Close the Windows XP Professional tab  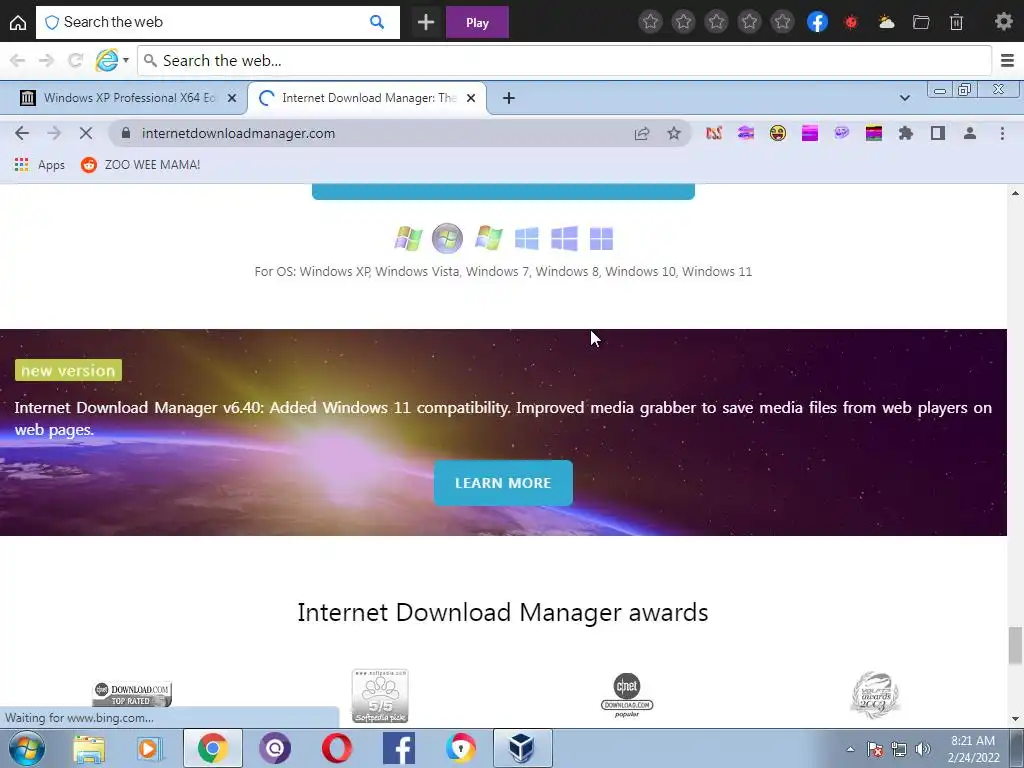(232, 98)
